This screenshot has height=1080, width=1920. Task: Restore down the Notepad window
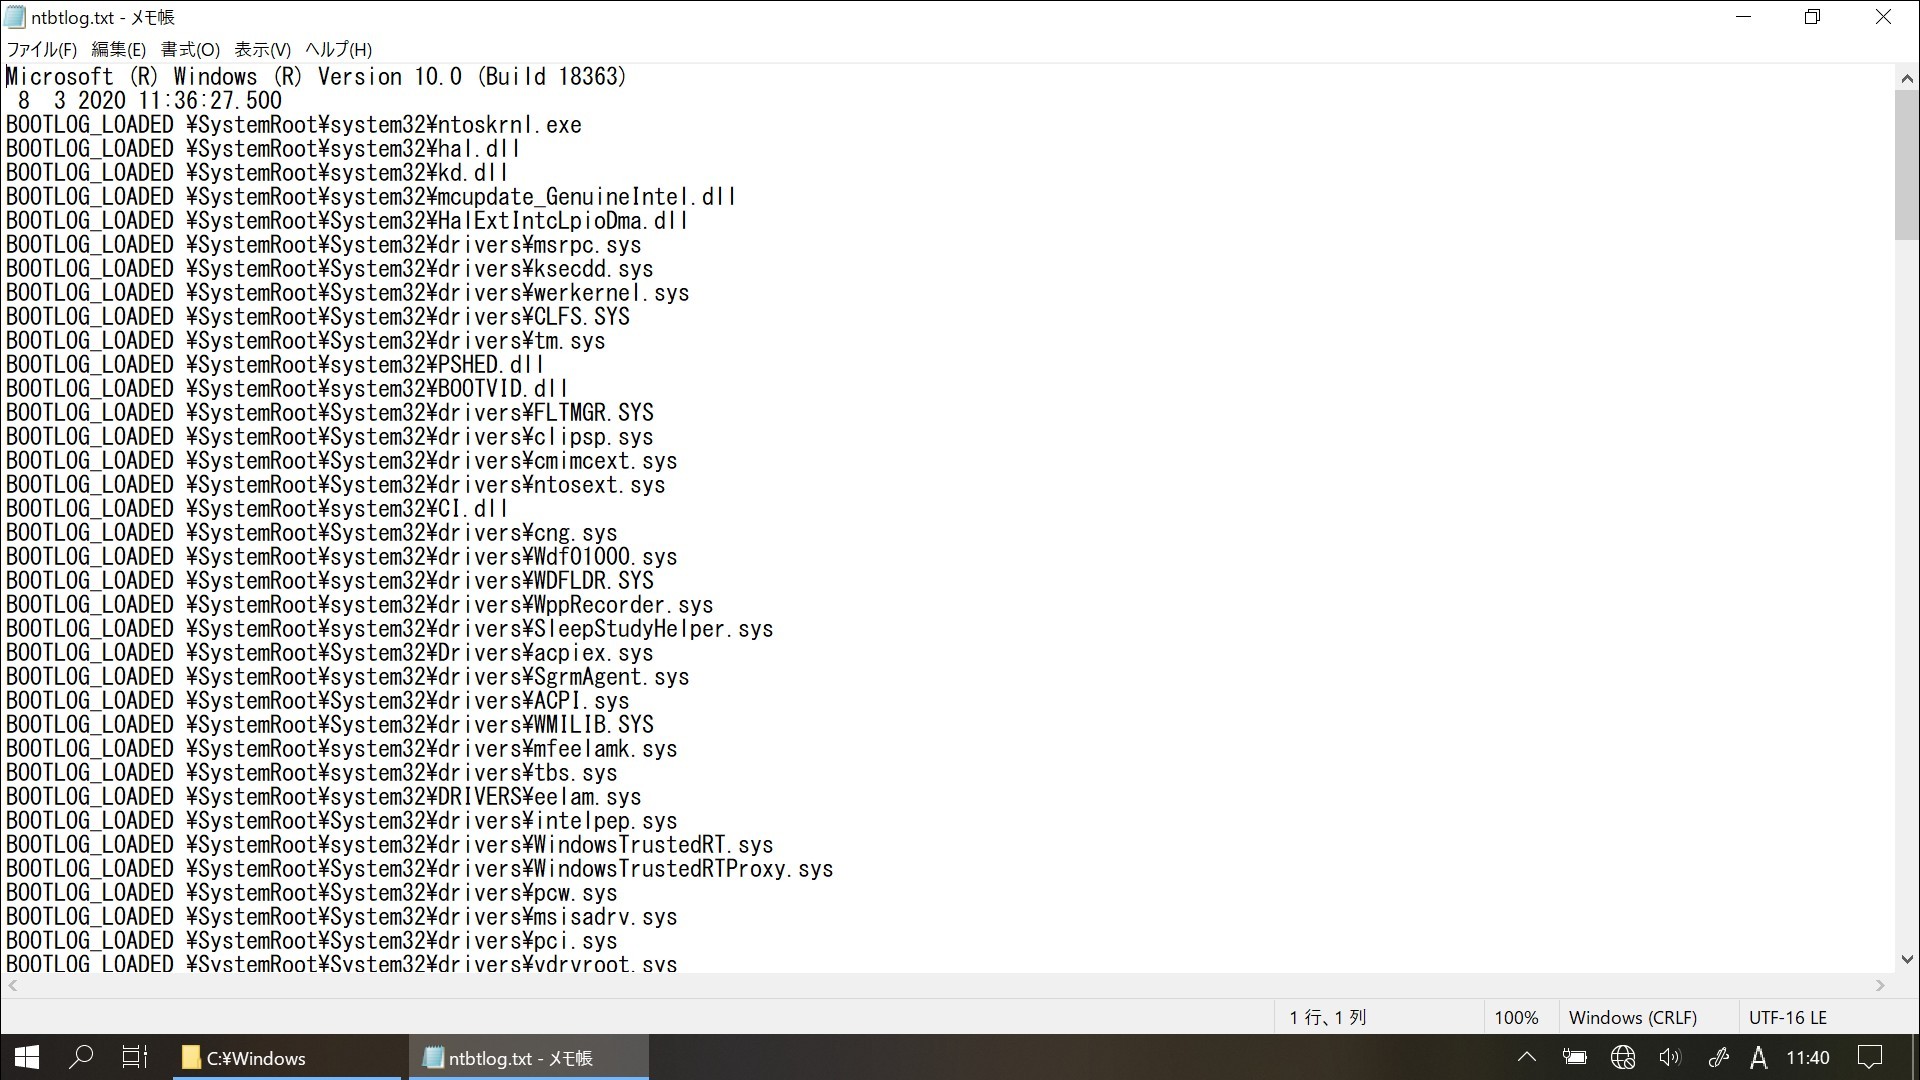click(1813, 17)
